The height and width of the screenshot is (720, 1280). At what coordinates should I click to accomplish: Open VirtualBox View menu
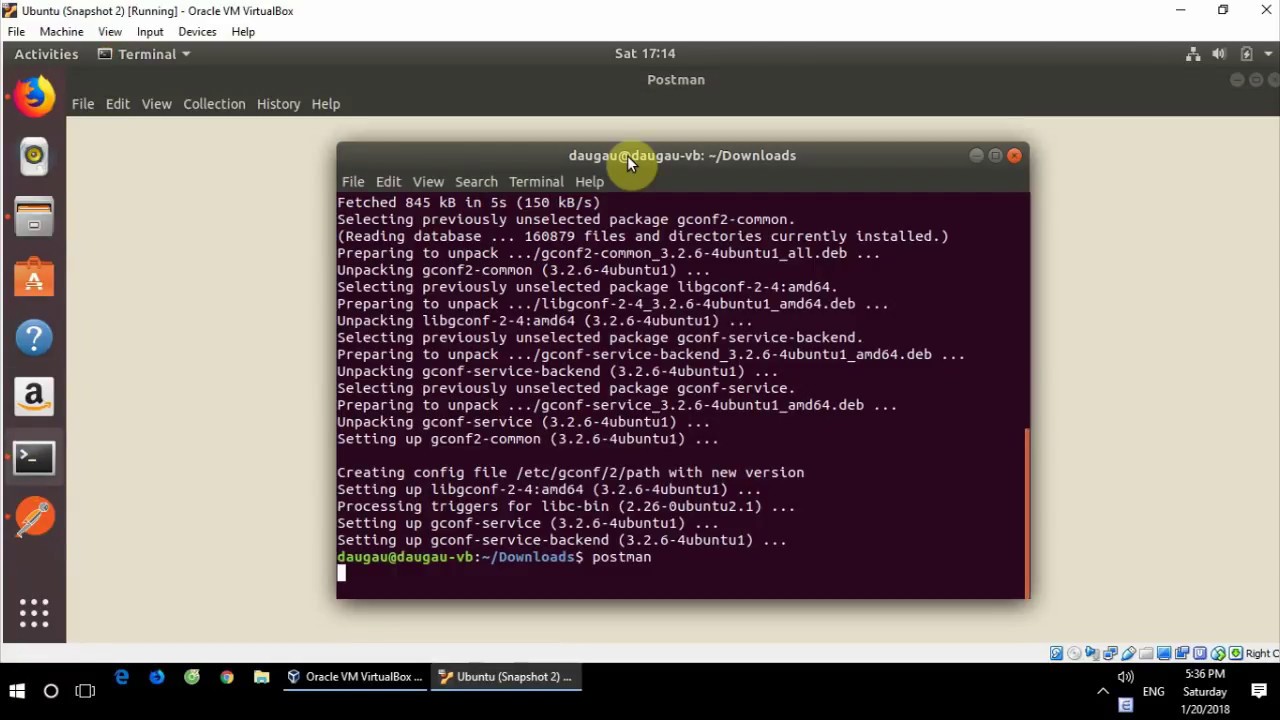[110, 32]
